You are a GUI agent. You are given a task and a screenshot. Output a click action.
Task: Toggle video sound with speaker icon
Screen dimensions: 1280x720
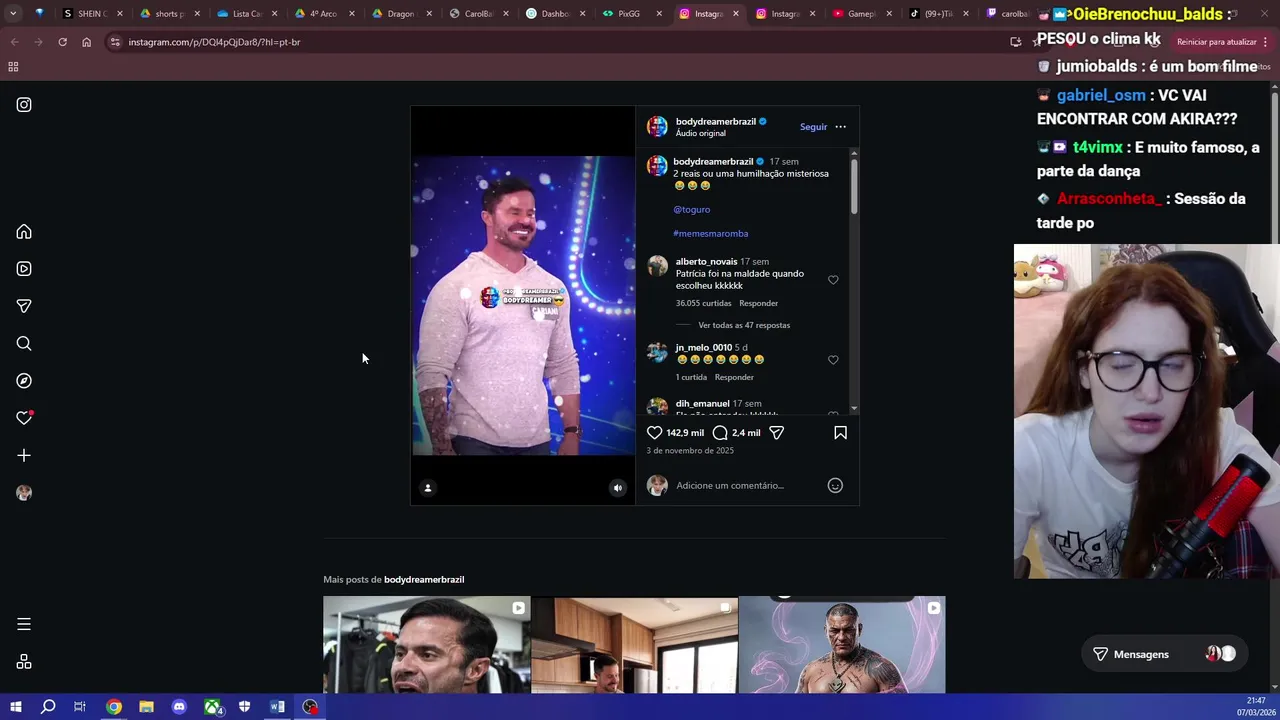point(617,488)
